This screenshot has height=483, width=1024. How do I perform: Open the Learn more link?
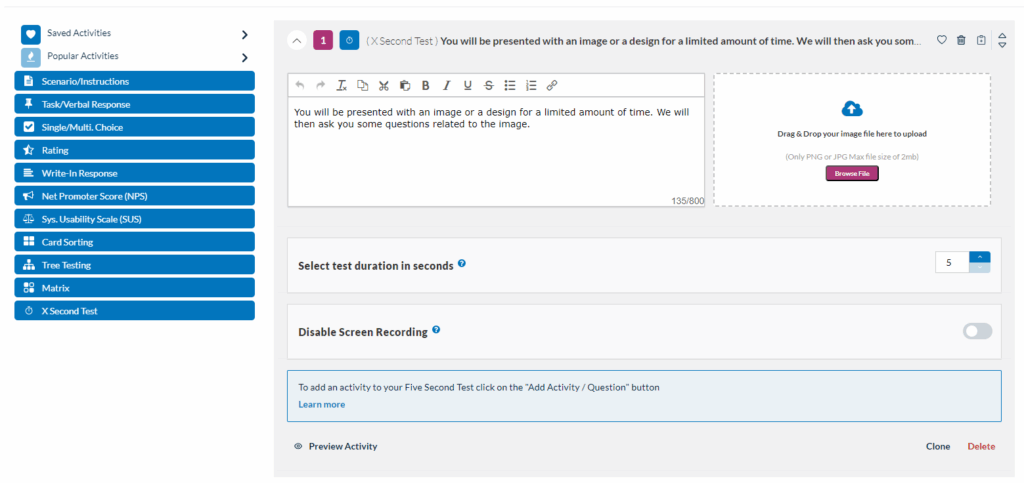321,404
